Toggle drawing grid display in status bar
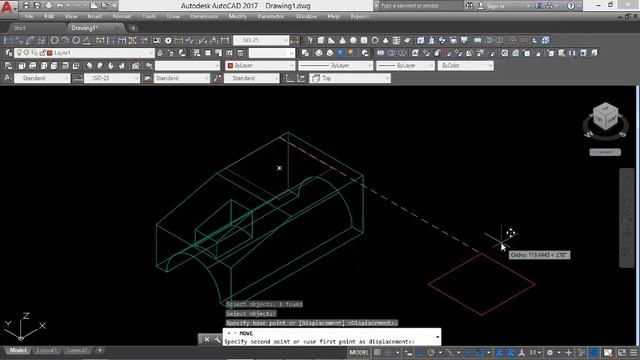640x360 pixels. [x=377, y=352]
